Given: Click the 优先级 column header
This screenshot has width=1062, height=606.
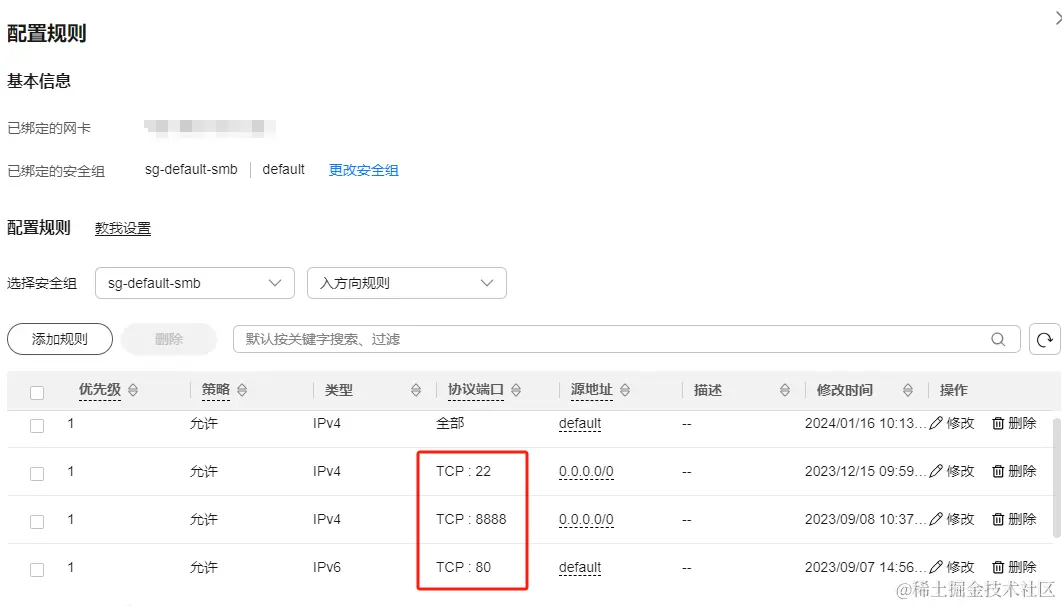Looking at the screenshot, I should click(x=100, y=389).
